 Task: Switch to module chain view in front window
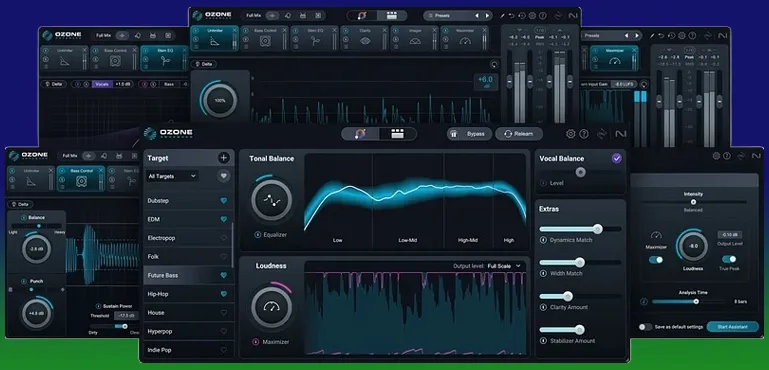(x=397, y=133)
